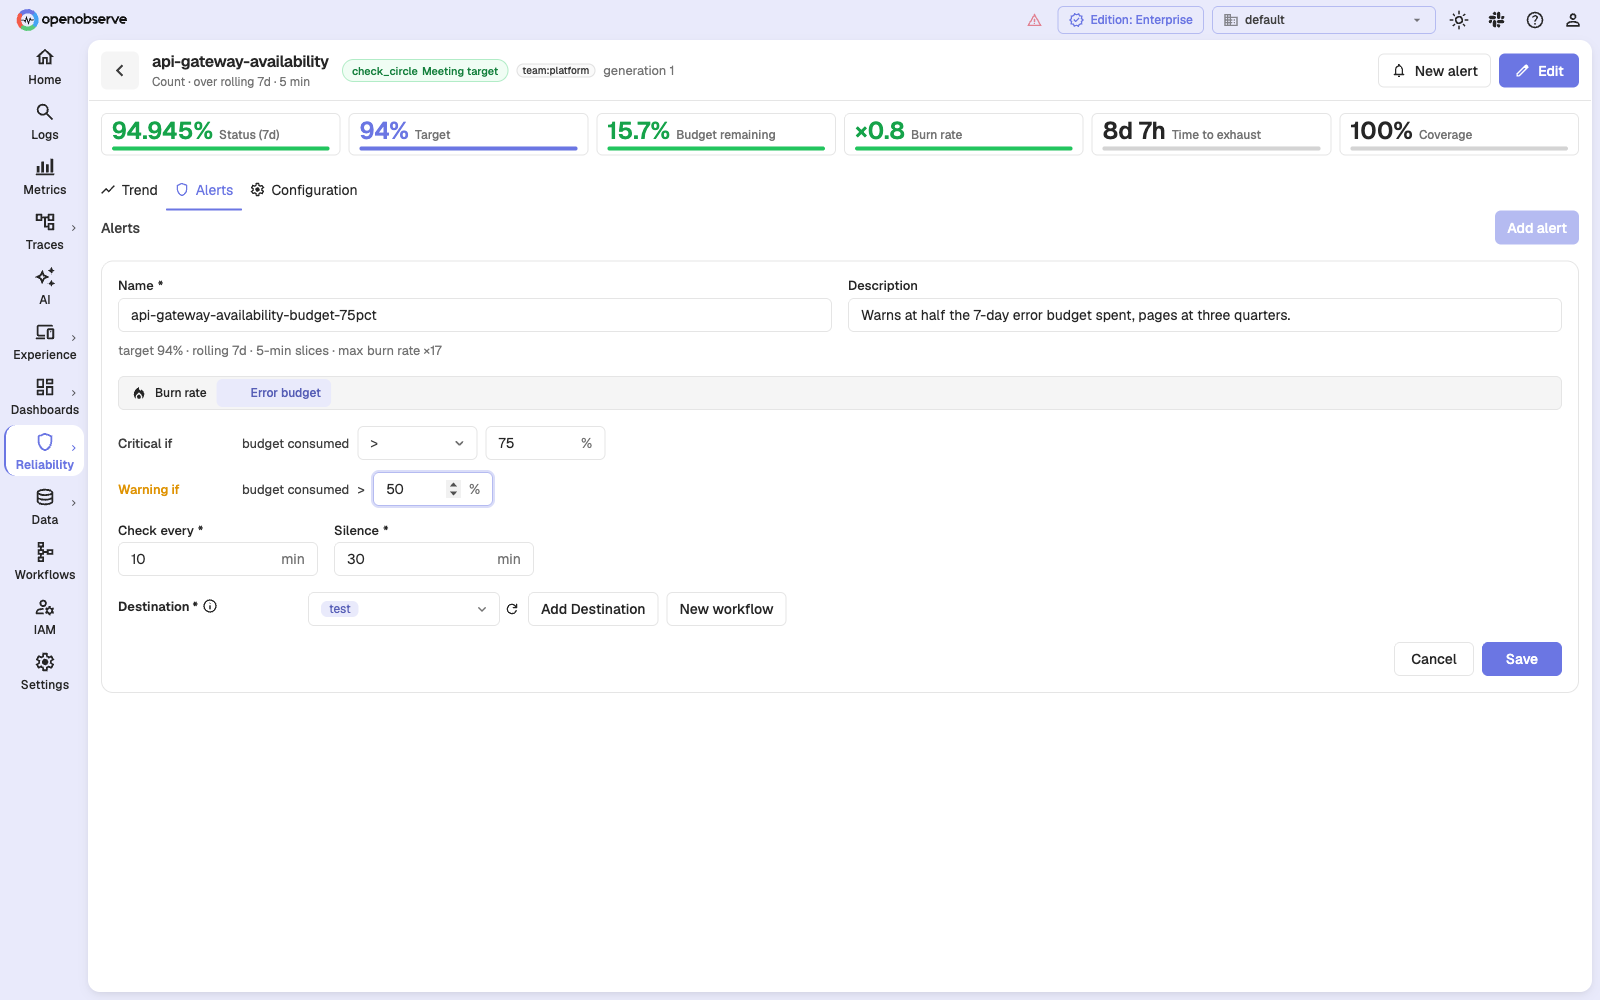Image resolution: width=1600 pixels, height=1000 pixels.
Task: Open the Slack community icon
Action: coord(1497,20)
